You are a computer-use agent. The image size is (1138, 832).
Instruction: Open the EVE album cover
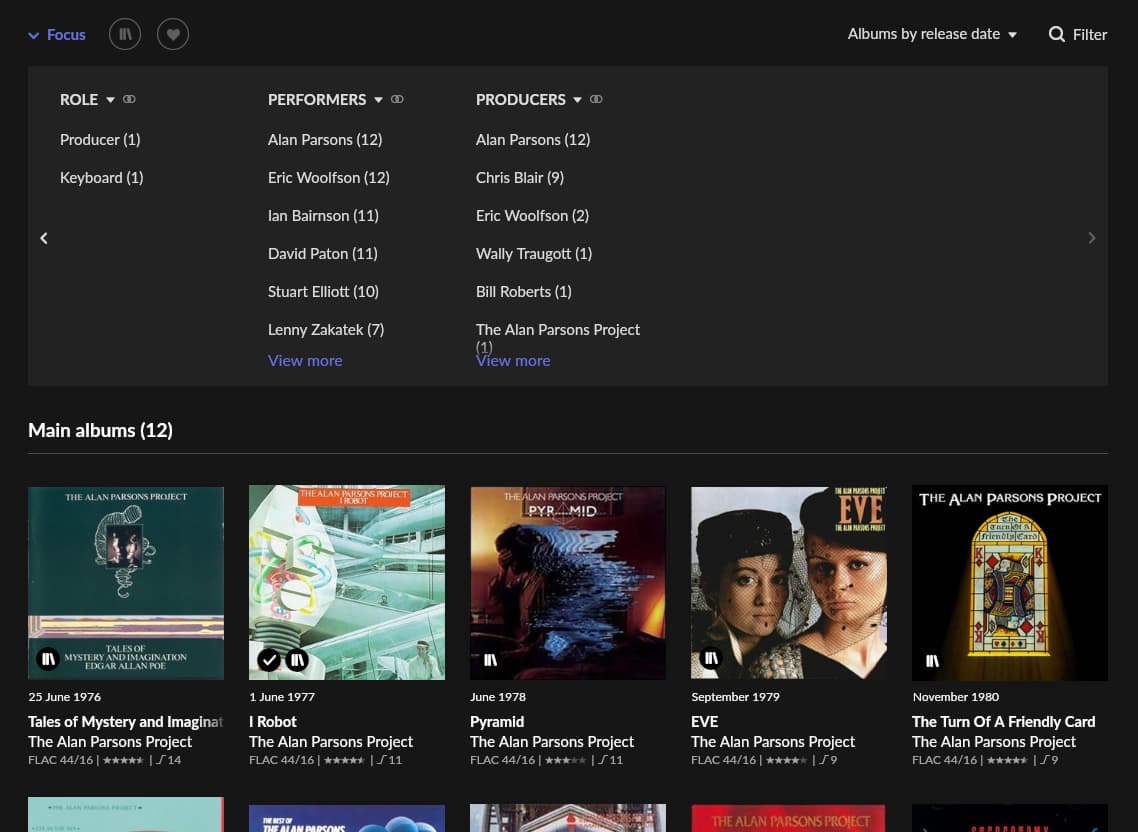coord(789,583)
